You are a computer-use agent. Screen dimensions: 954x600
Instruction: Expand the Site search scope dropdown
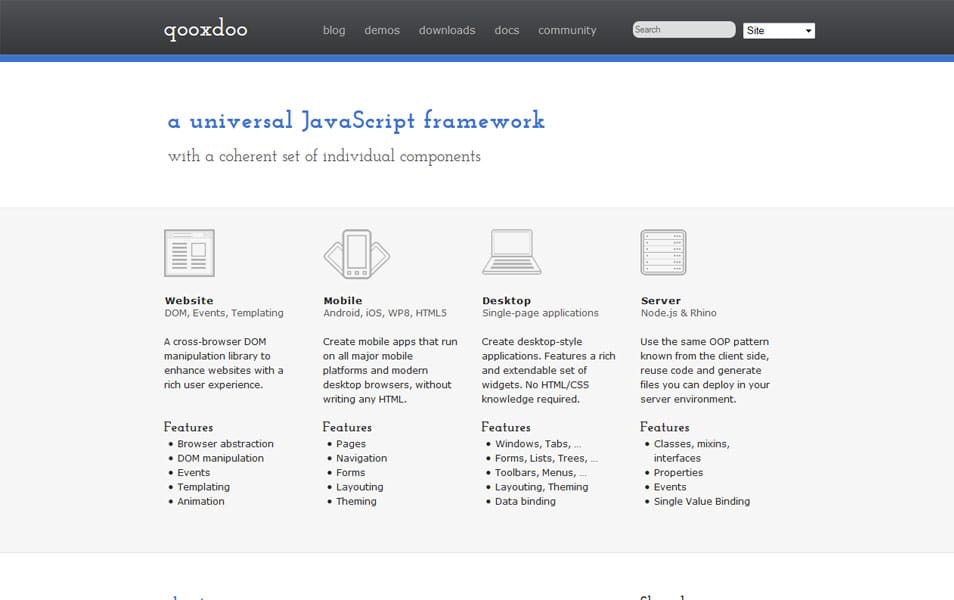[779, 30]
